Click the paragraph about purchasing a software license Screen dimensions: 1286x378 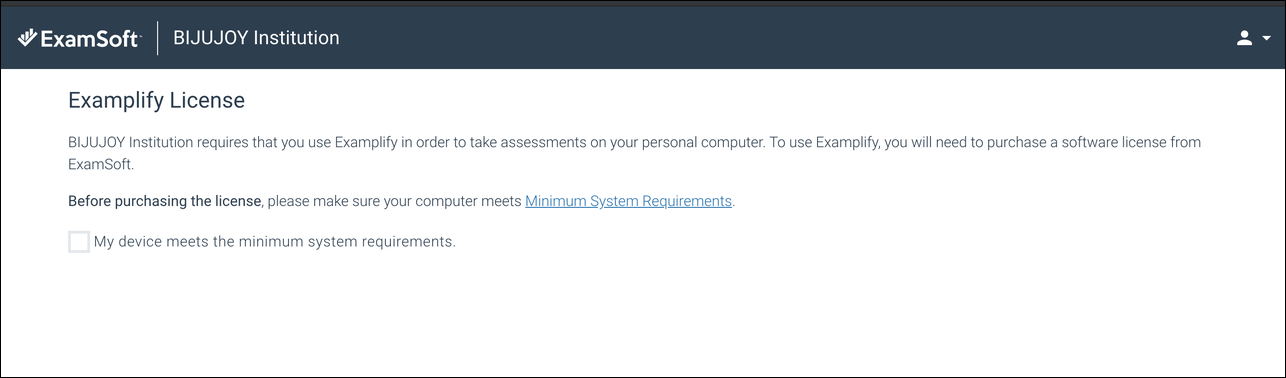pyautogui.click(x=634, y=153)
